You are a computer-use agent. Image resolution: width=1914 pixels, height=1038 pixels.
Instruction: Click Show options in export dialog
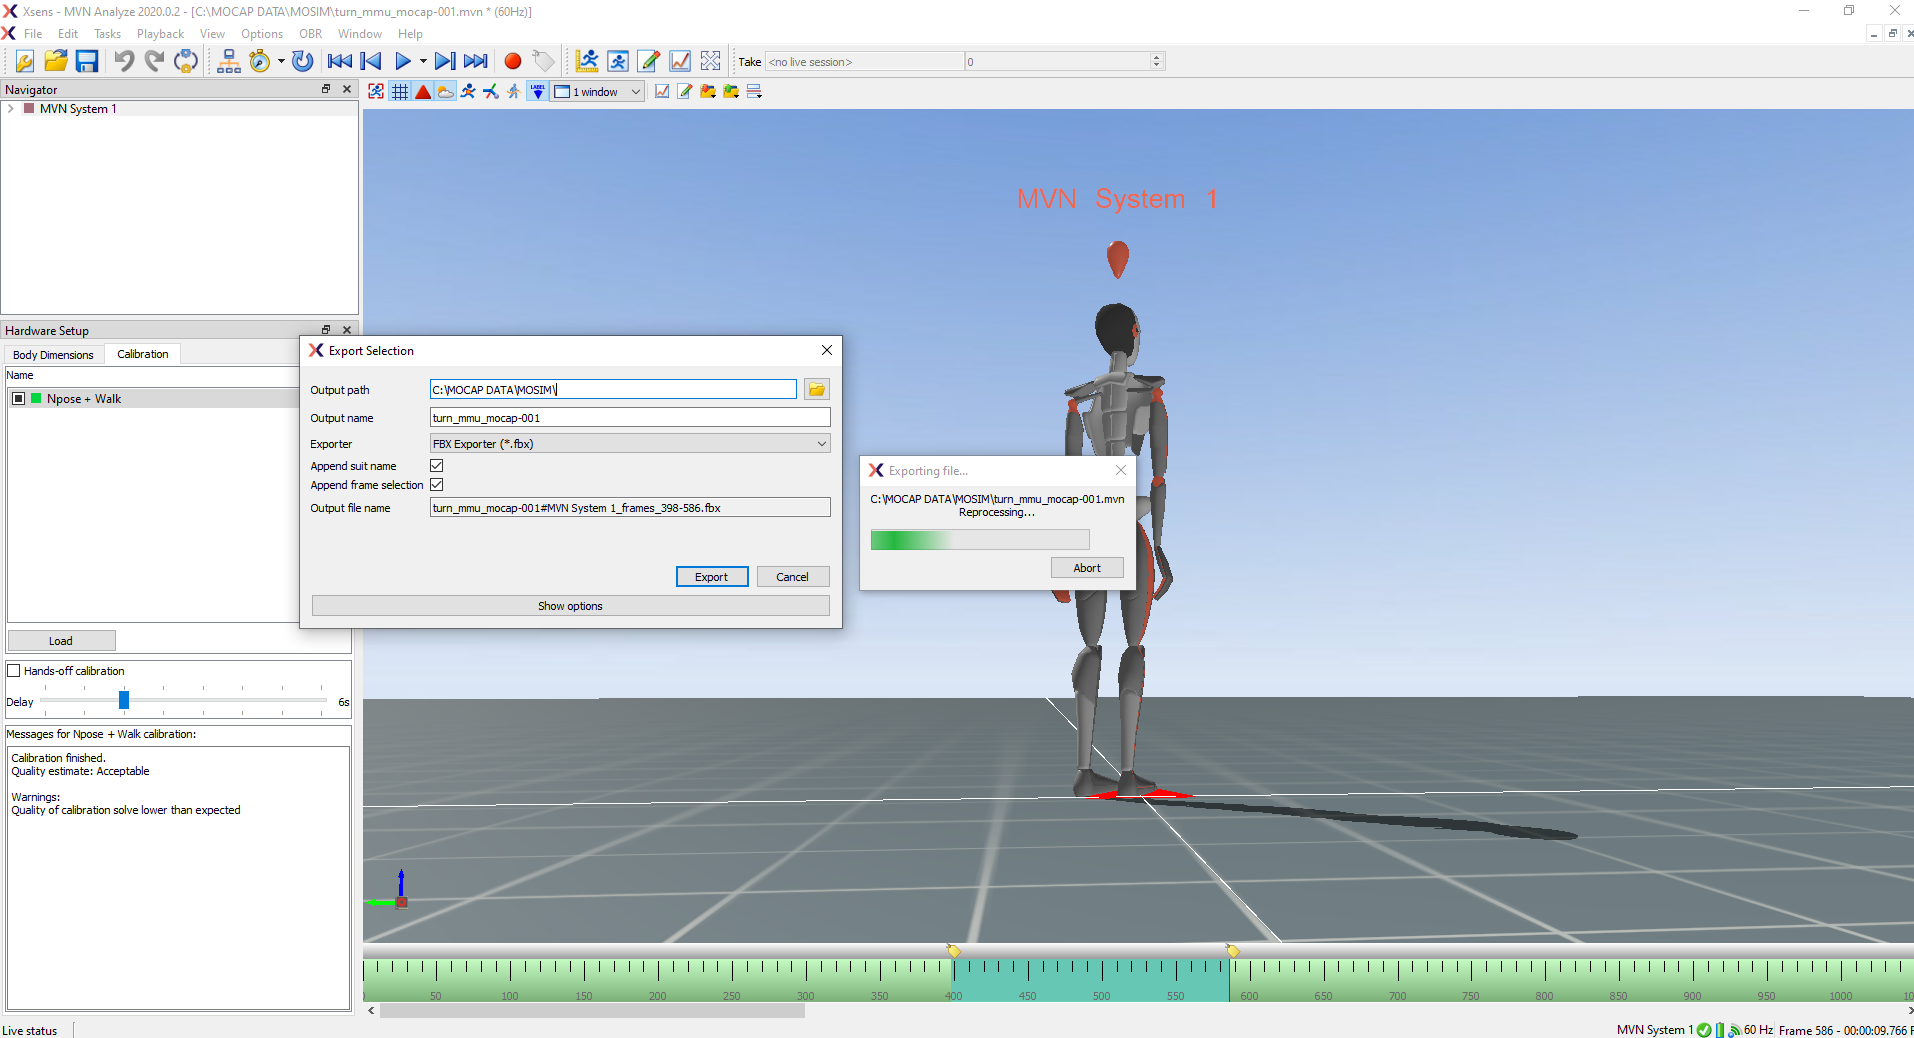[571, 606]
